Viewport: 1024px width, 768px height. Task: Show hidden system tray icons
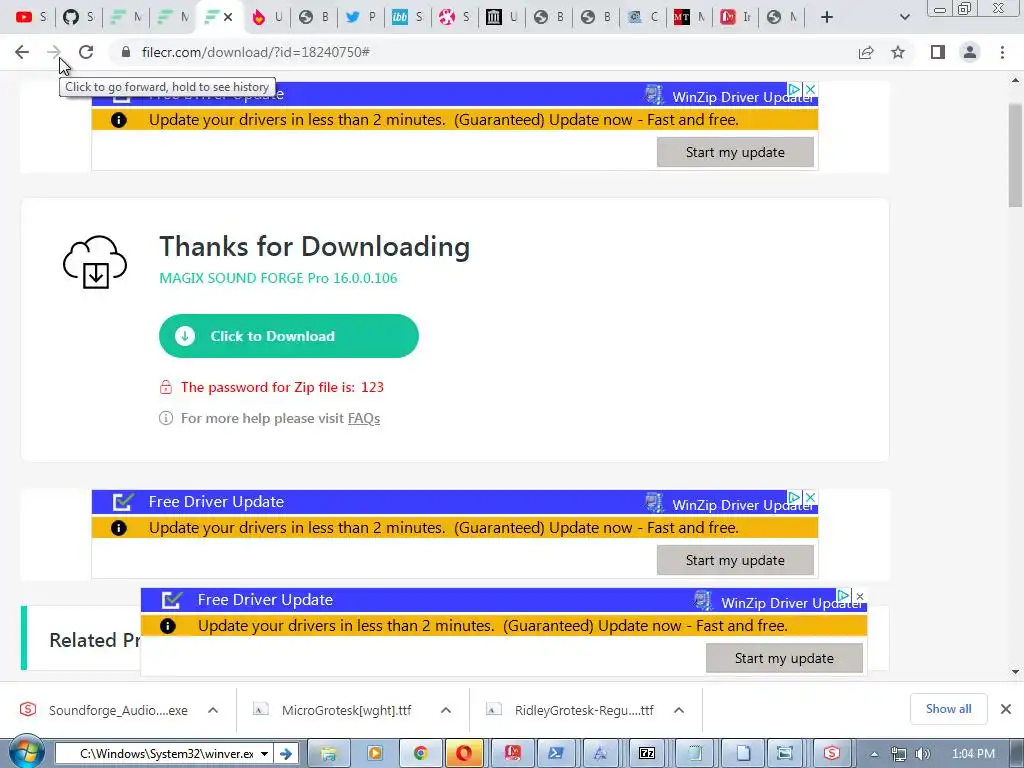[874, 754]
